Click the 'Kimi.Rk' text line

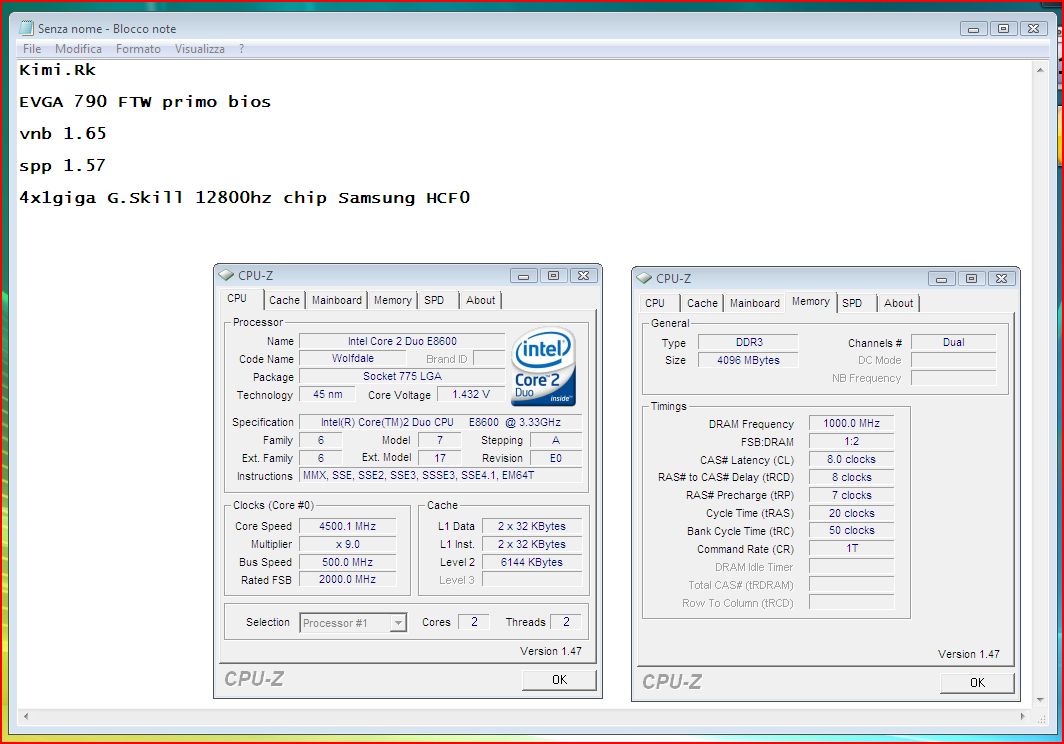tap(58, 70)
